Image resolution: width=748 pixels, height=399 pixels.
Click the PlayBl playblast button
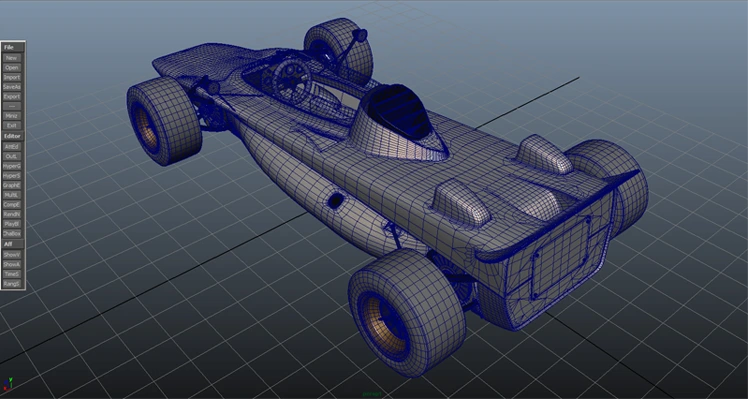pyautogui.click(x=11, y=223)
